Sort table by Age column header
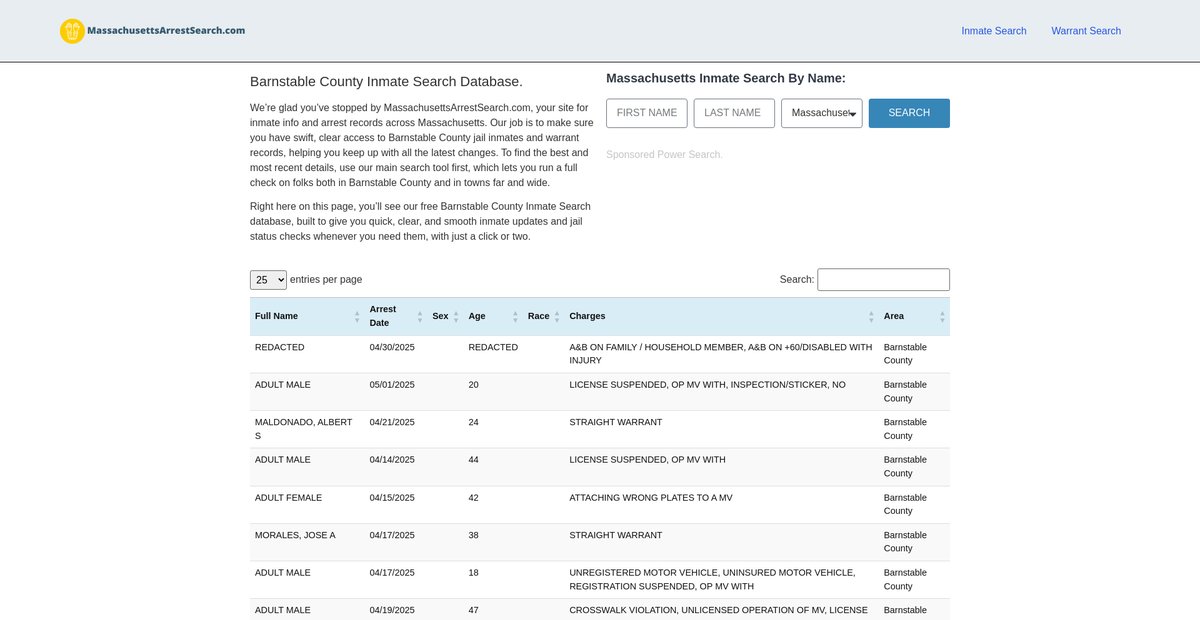The image size is (1200, 620). tap(477, 316)
